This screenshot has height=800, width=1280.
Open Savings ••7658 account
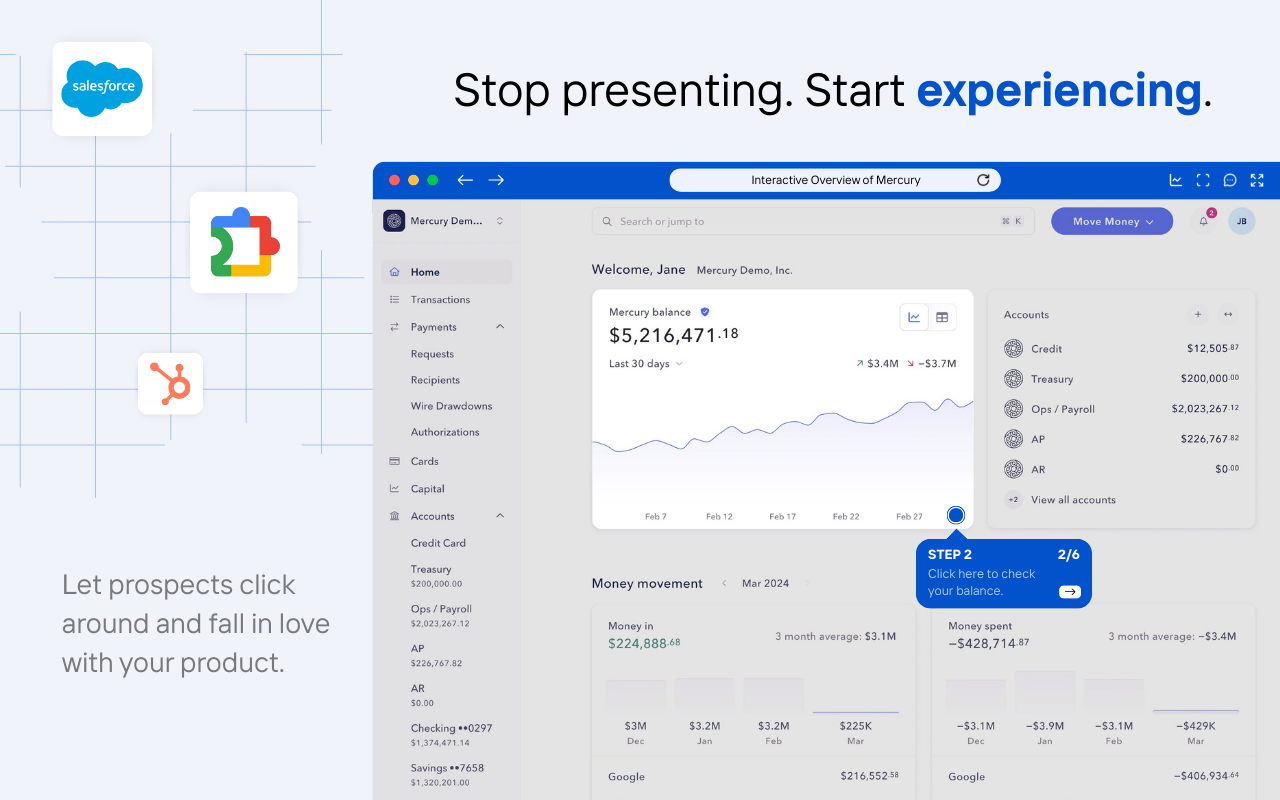[x=447, y=775]
